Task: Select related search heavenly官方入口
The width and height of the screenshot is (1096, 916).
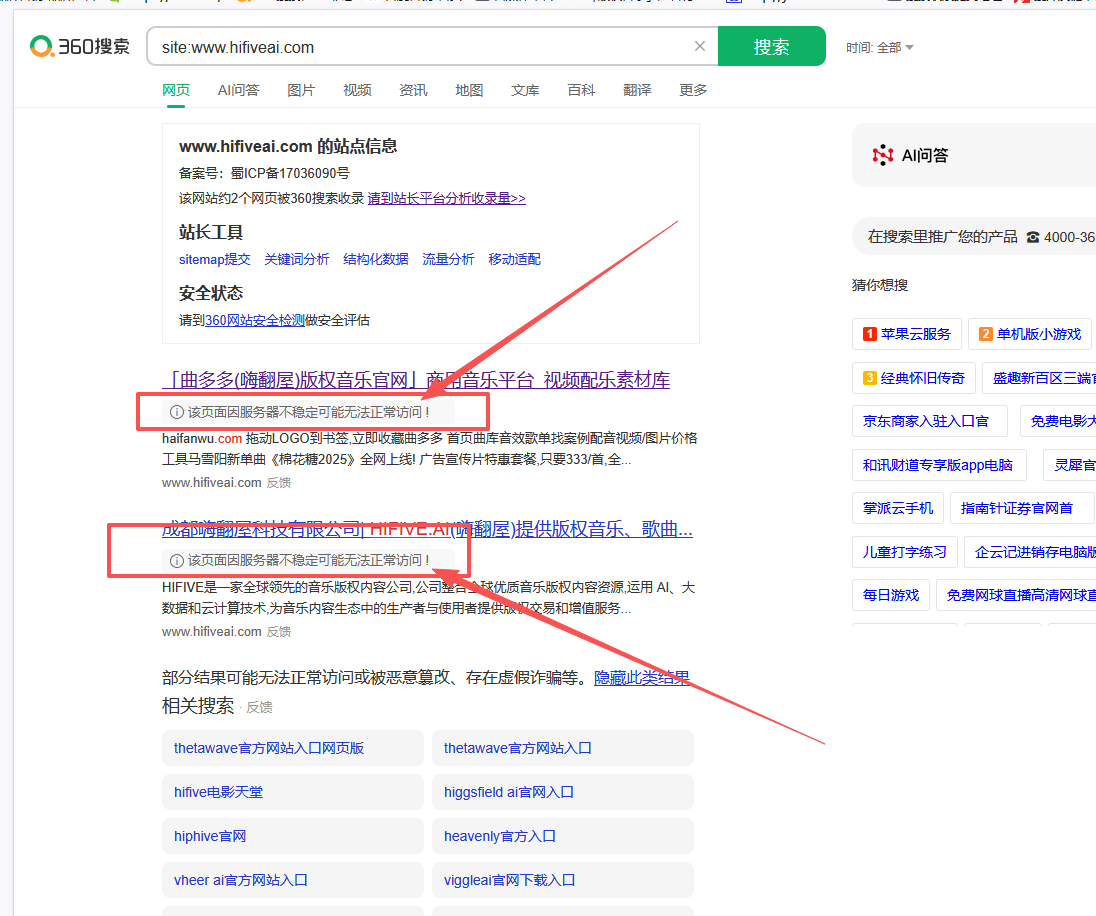Action: pos(563,836)
